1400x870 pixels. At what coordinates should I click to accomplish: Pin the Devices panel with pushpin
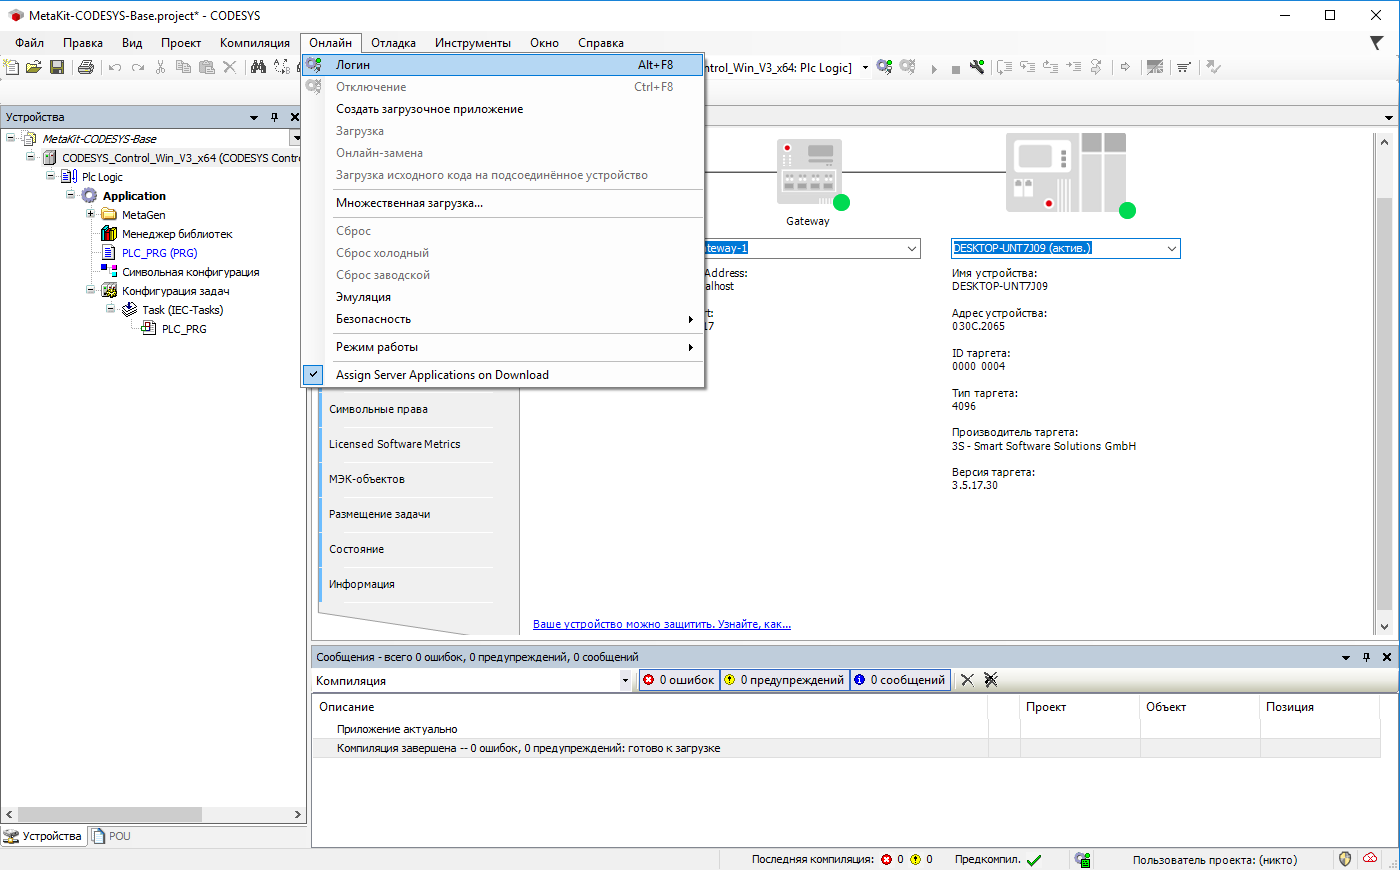(x=274, y=117)
